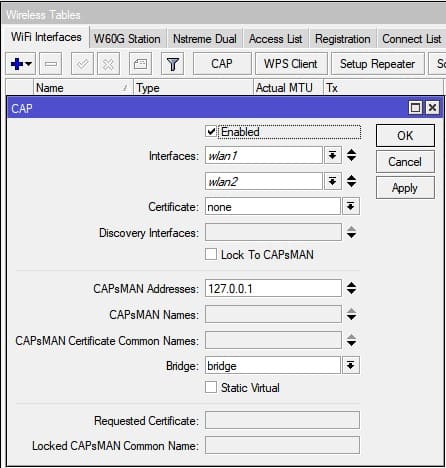Click the CAPsMAN Certificate Common Names field
This screenshot has height=468, width=446.
(273, 340)
